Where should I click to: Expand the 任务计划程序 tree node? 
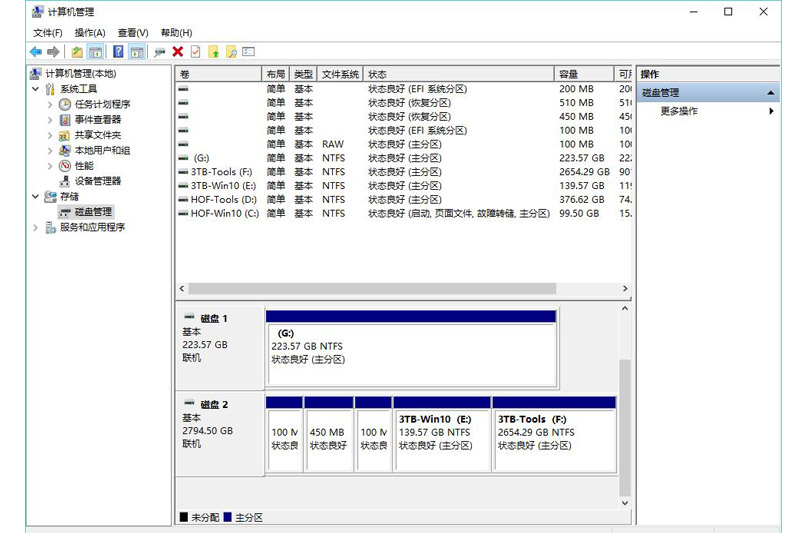(x=50, y=104)
